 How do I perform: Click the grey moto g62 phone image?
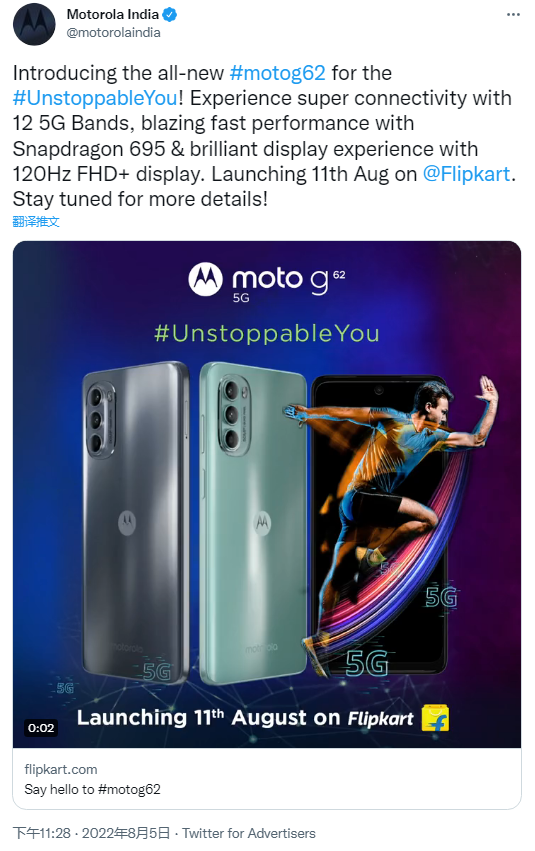(x=136, y=520)
